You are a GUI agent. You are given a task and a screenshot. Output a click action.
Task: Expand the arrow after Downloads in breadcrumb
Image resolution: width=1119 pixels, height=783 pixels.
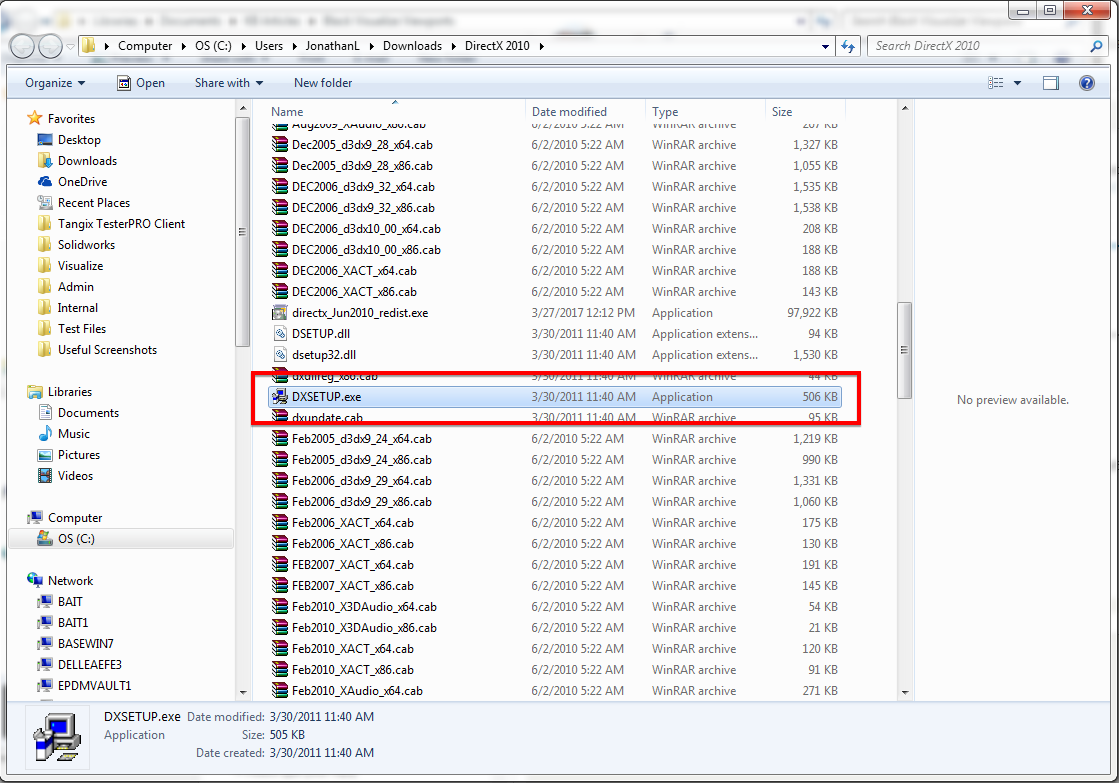click(454, 46)
